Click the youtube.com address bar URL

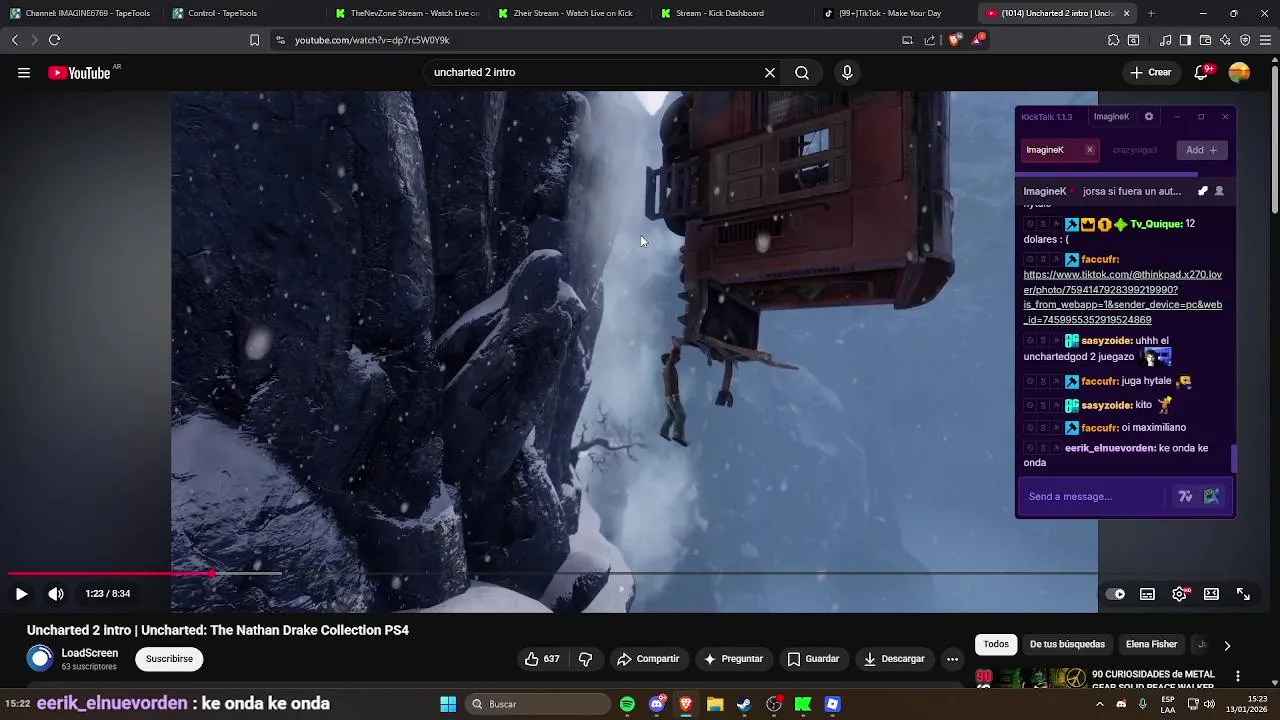(372, 40)
